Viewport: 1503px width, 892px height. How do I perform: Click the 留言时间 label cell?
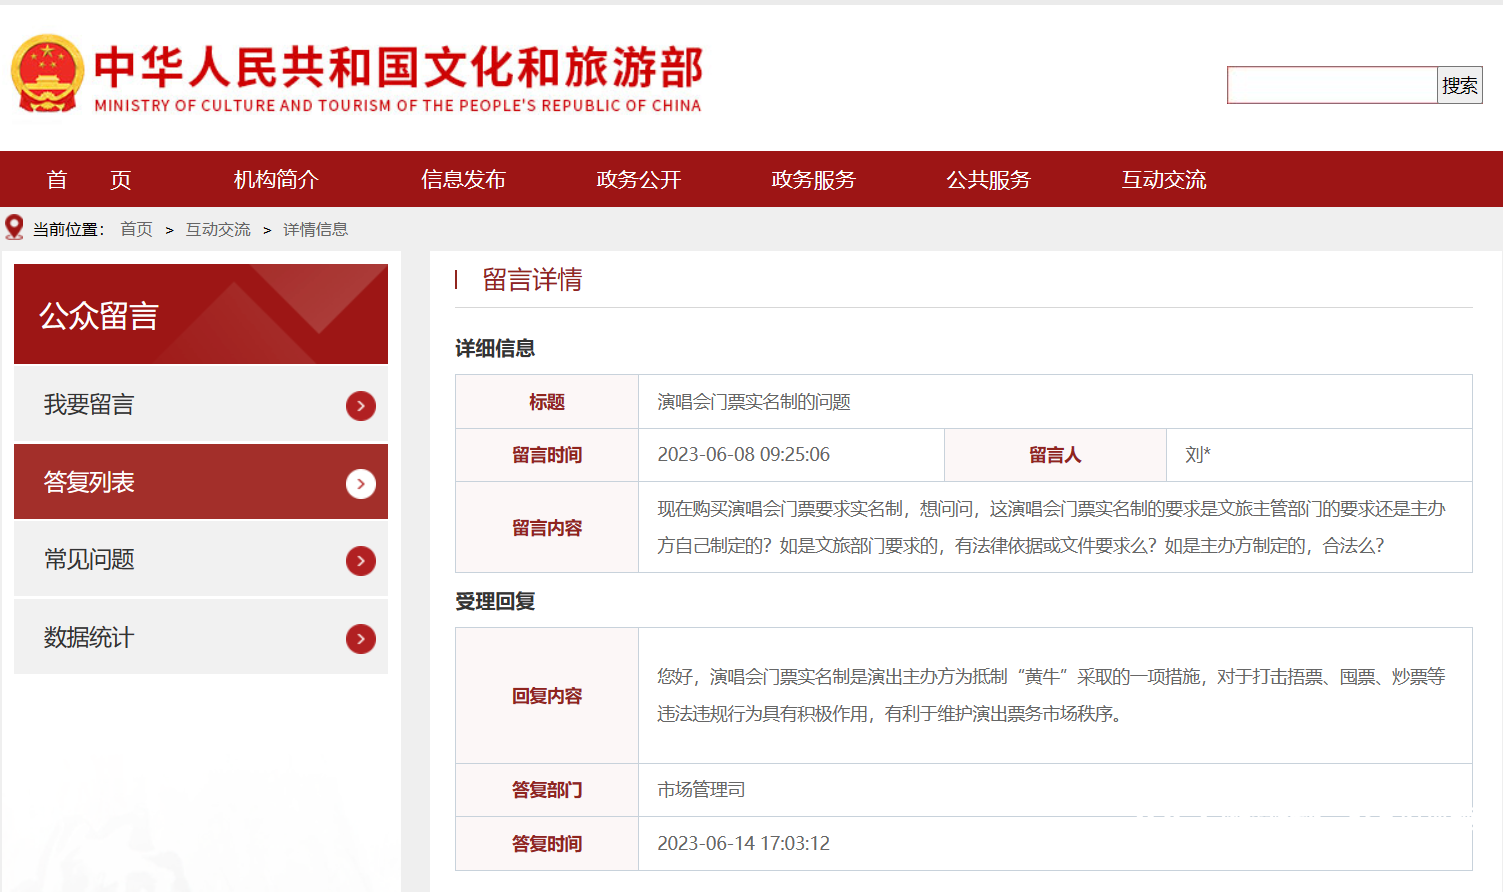[547, 455]
